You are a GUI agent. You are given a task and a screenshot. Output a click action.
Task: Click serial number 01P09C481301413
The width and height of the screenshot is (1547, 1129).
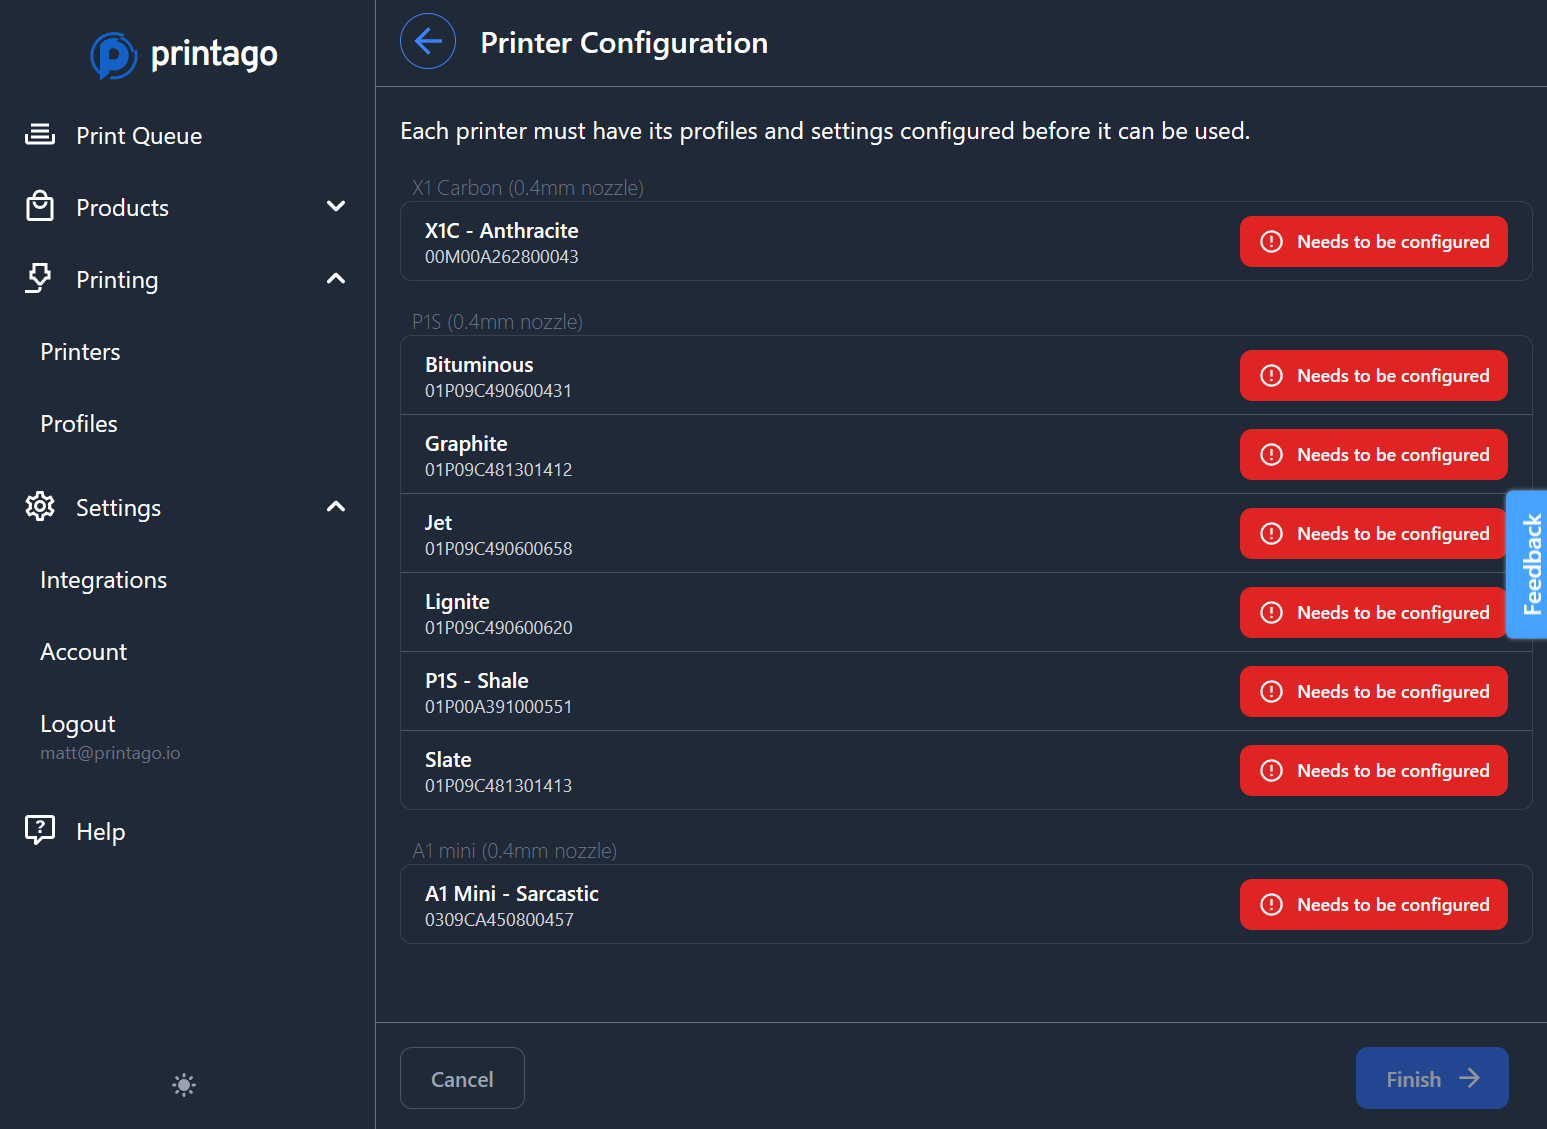pyautogui.click(x=498, y=786)
